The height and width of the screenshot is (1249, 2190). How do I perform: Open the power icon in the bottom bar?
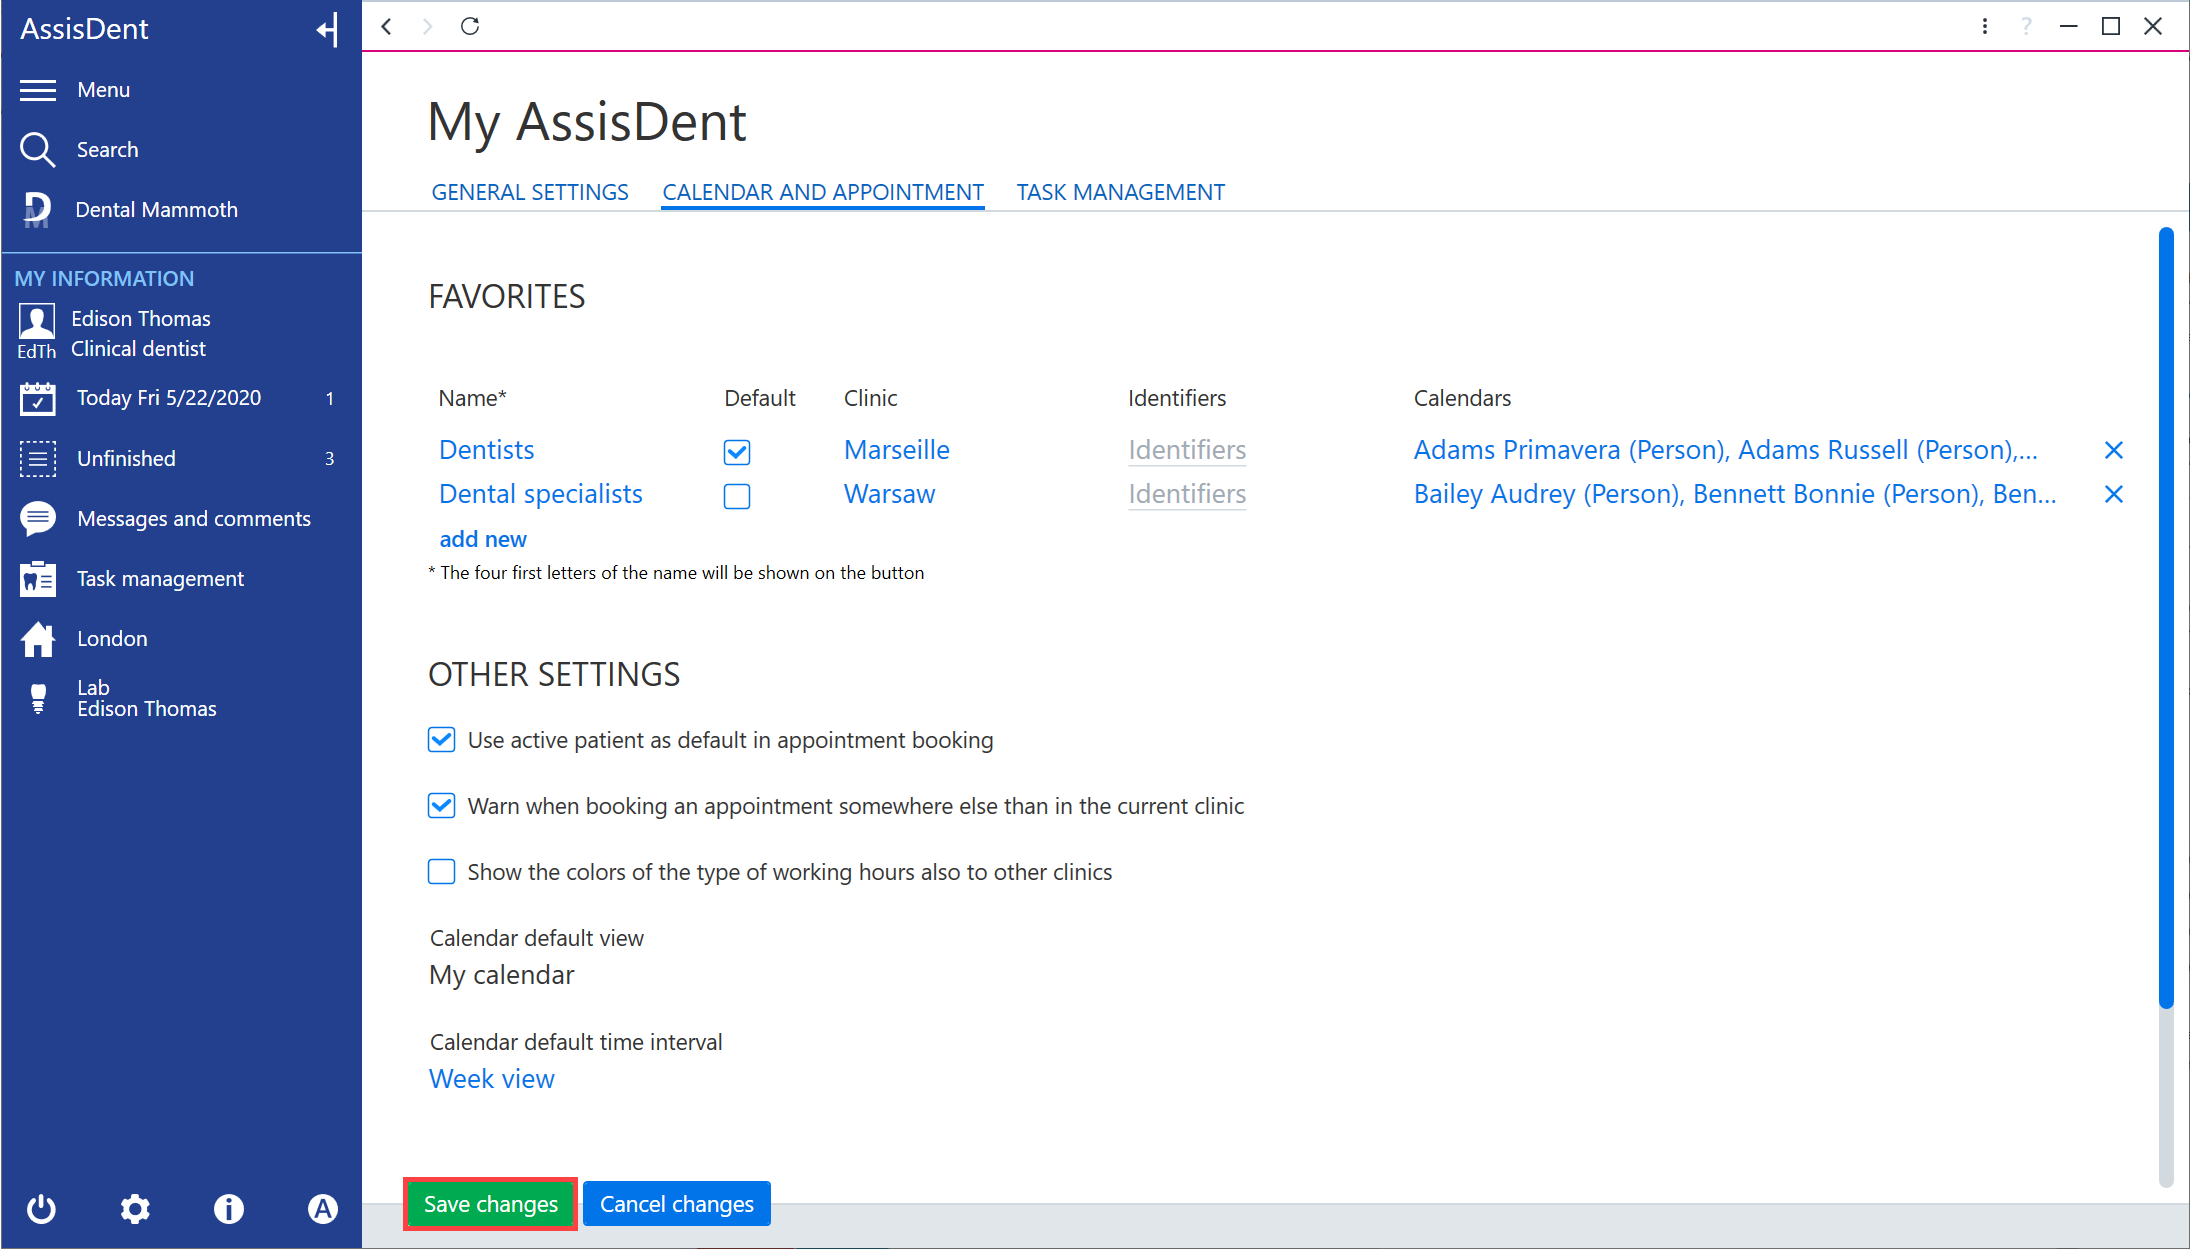41,1209
